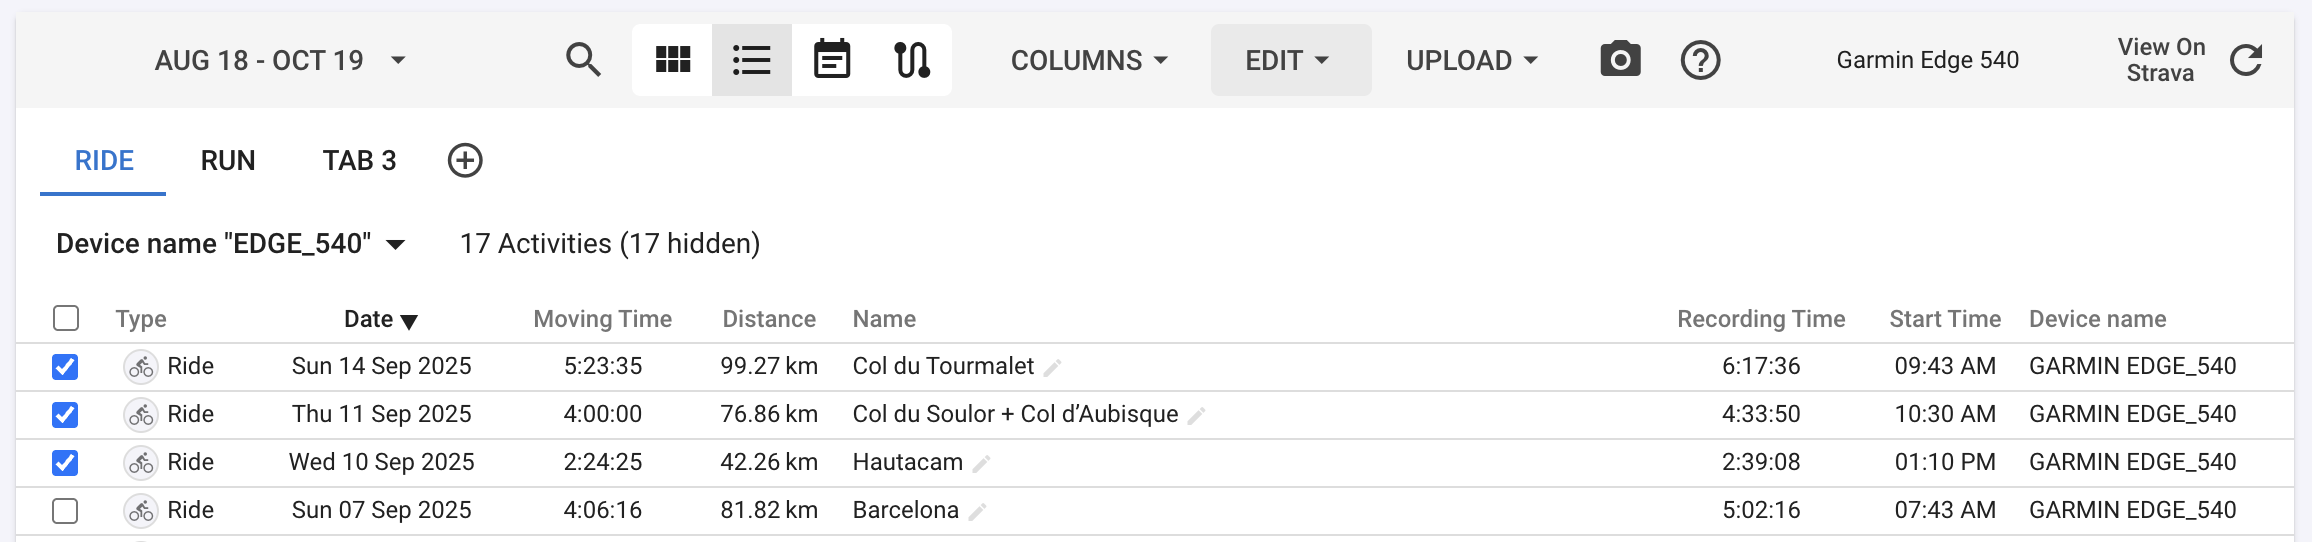Open the AUG 18 - OCT 19 date range dropdown
Image resolution: width=2312 pixels, height=542 pixels.
280,60
